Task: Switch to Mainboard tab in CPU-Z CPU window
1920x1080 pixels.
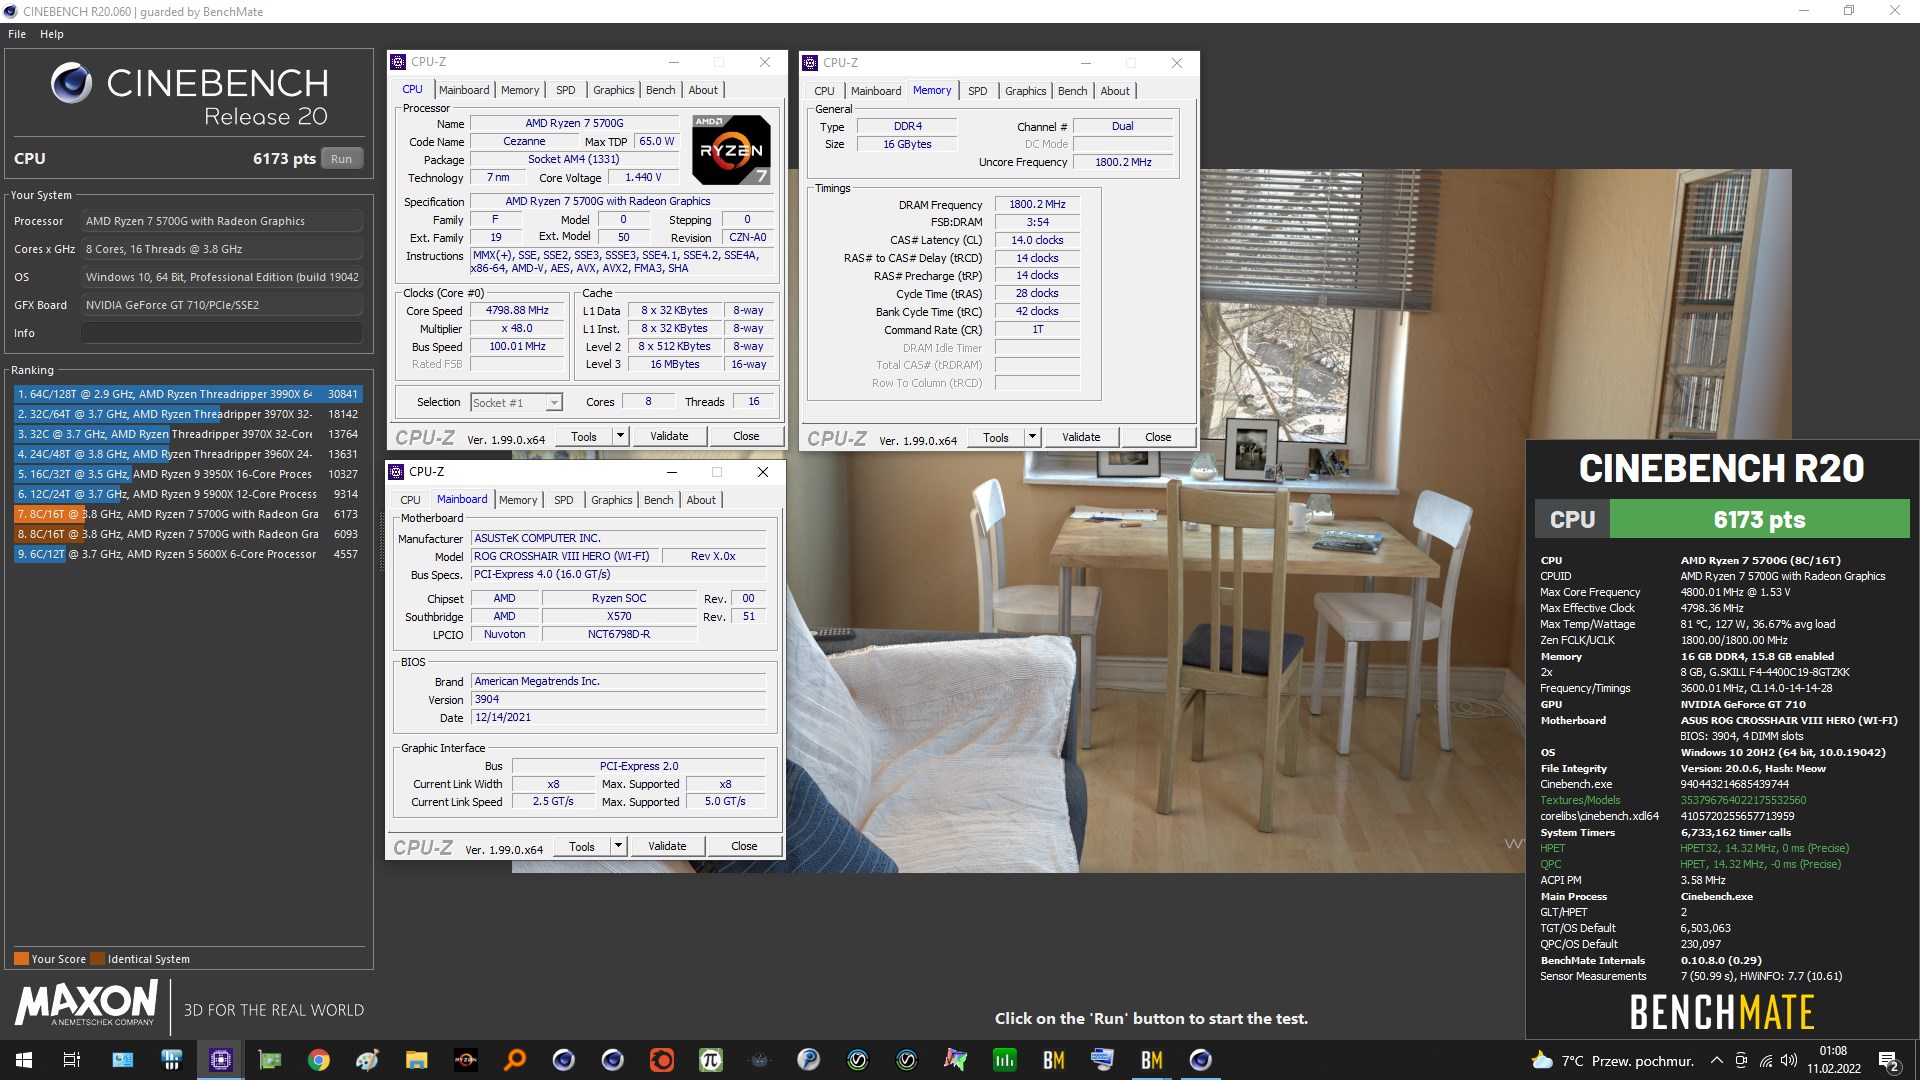Action: [x=464, y=90]
